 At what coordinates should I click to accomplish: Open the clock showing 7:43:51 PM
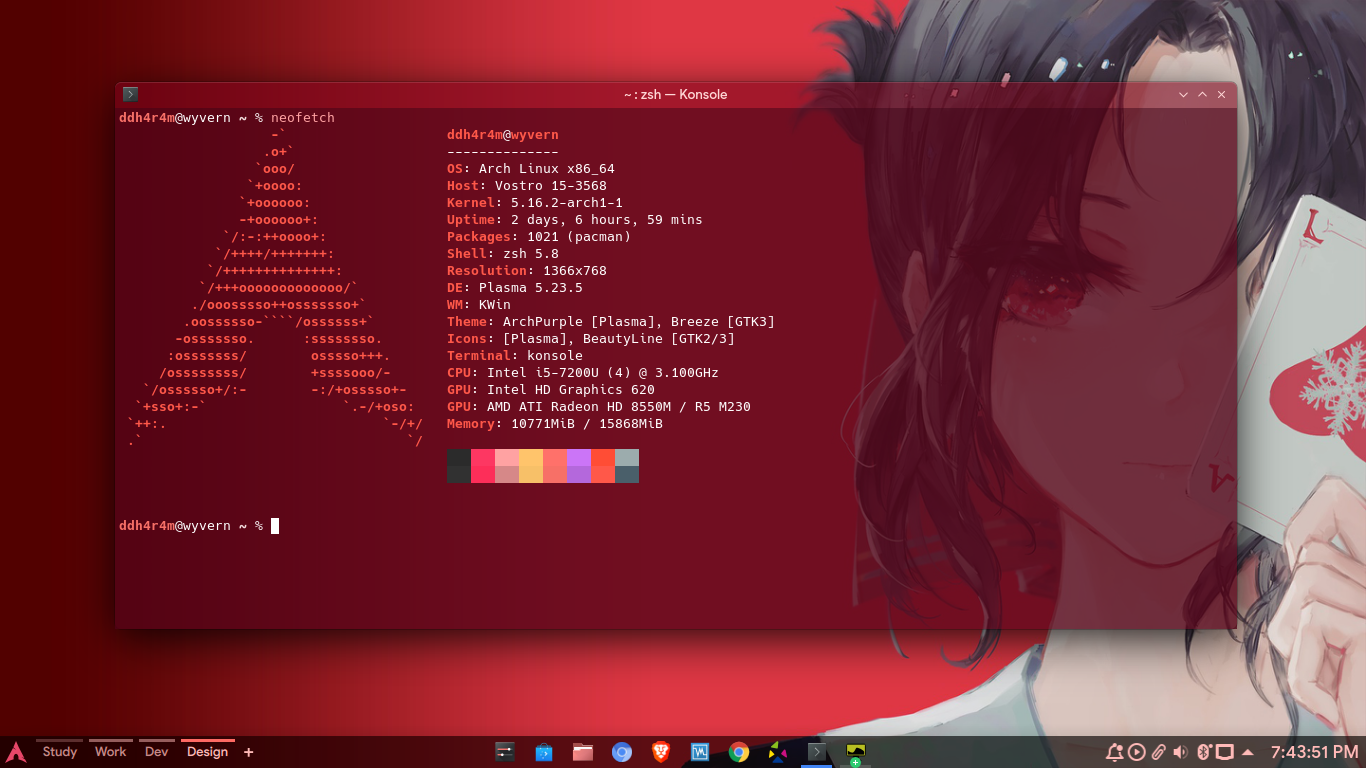pyautogui.click(x=1314, y=752)
